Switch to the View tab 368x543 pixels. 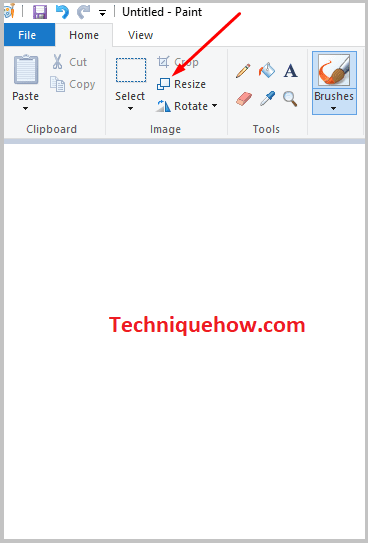coord(140,35)
